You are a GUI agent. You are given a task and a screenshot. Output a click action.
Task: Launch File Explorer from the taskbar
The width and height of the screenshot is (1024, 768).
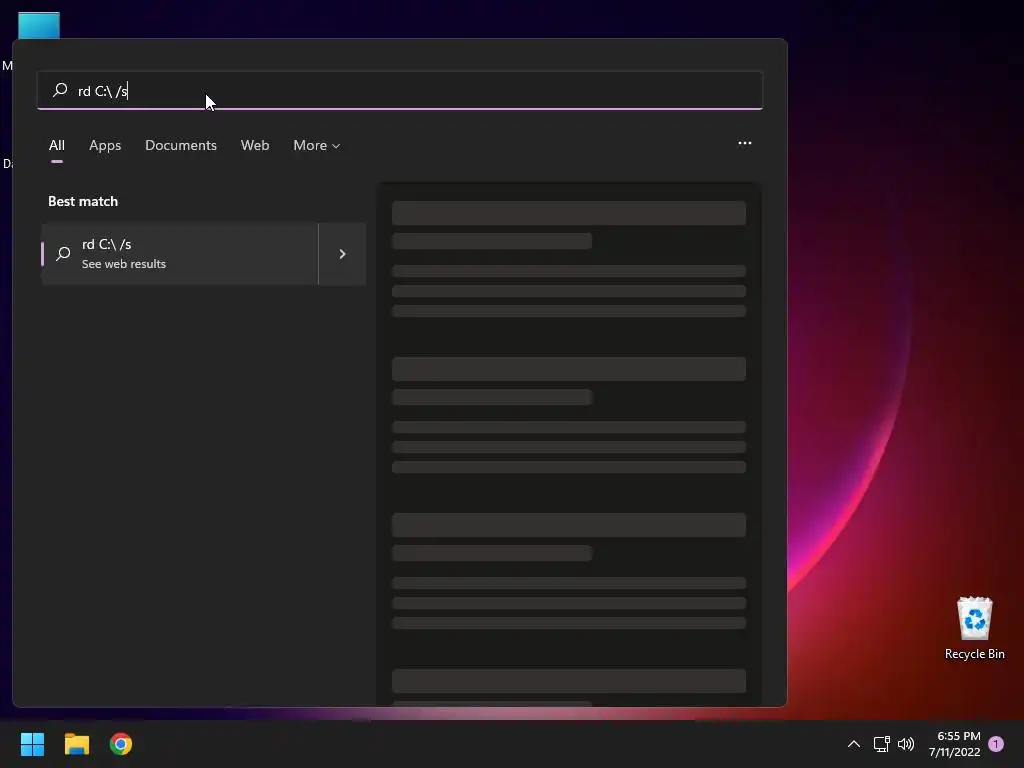[x=76, y=744]
